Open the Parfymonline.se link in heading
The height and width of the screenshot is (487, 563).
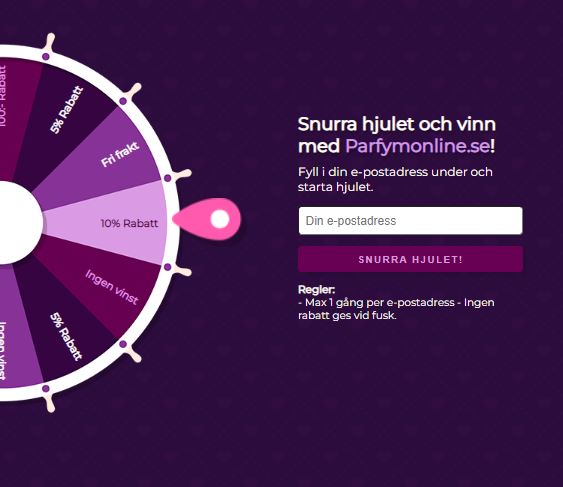point(417,146)
